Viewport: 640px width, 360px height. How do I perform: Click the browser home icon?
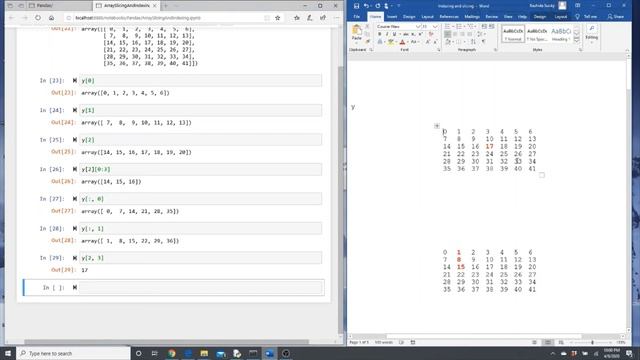point(51,18)
